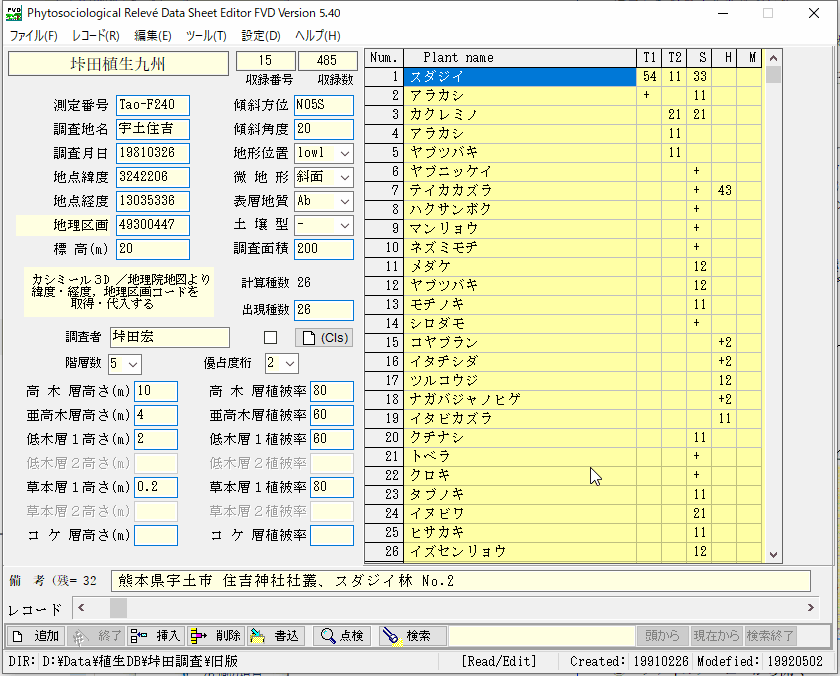Click the 点検 (check) magnifier button
The image size is (840, 676).
point(341,636)
